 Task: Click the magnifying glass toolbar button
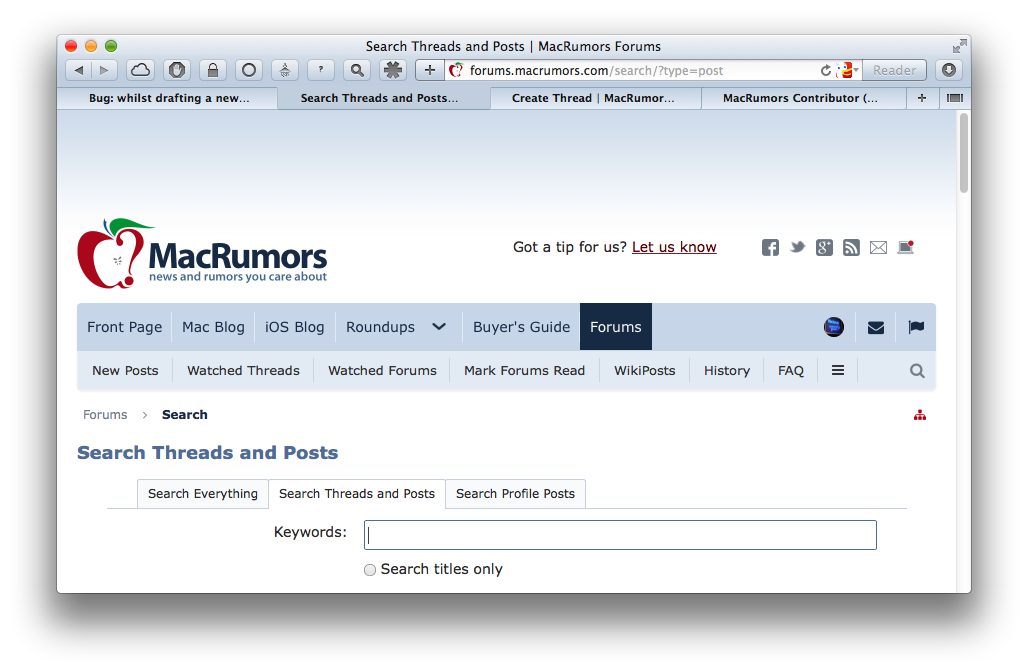[357, 70]
